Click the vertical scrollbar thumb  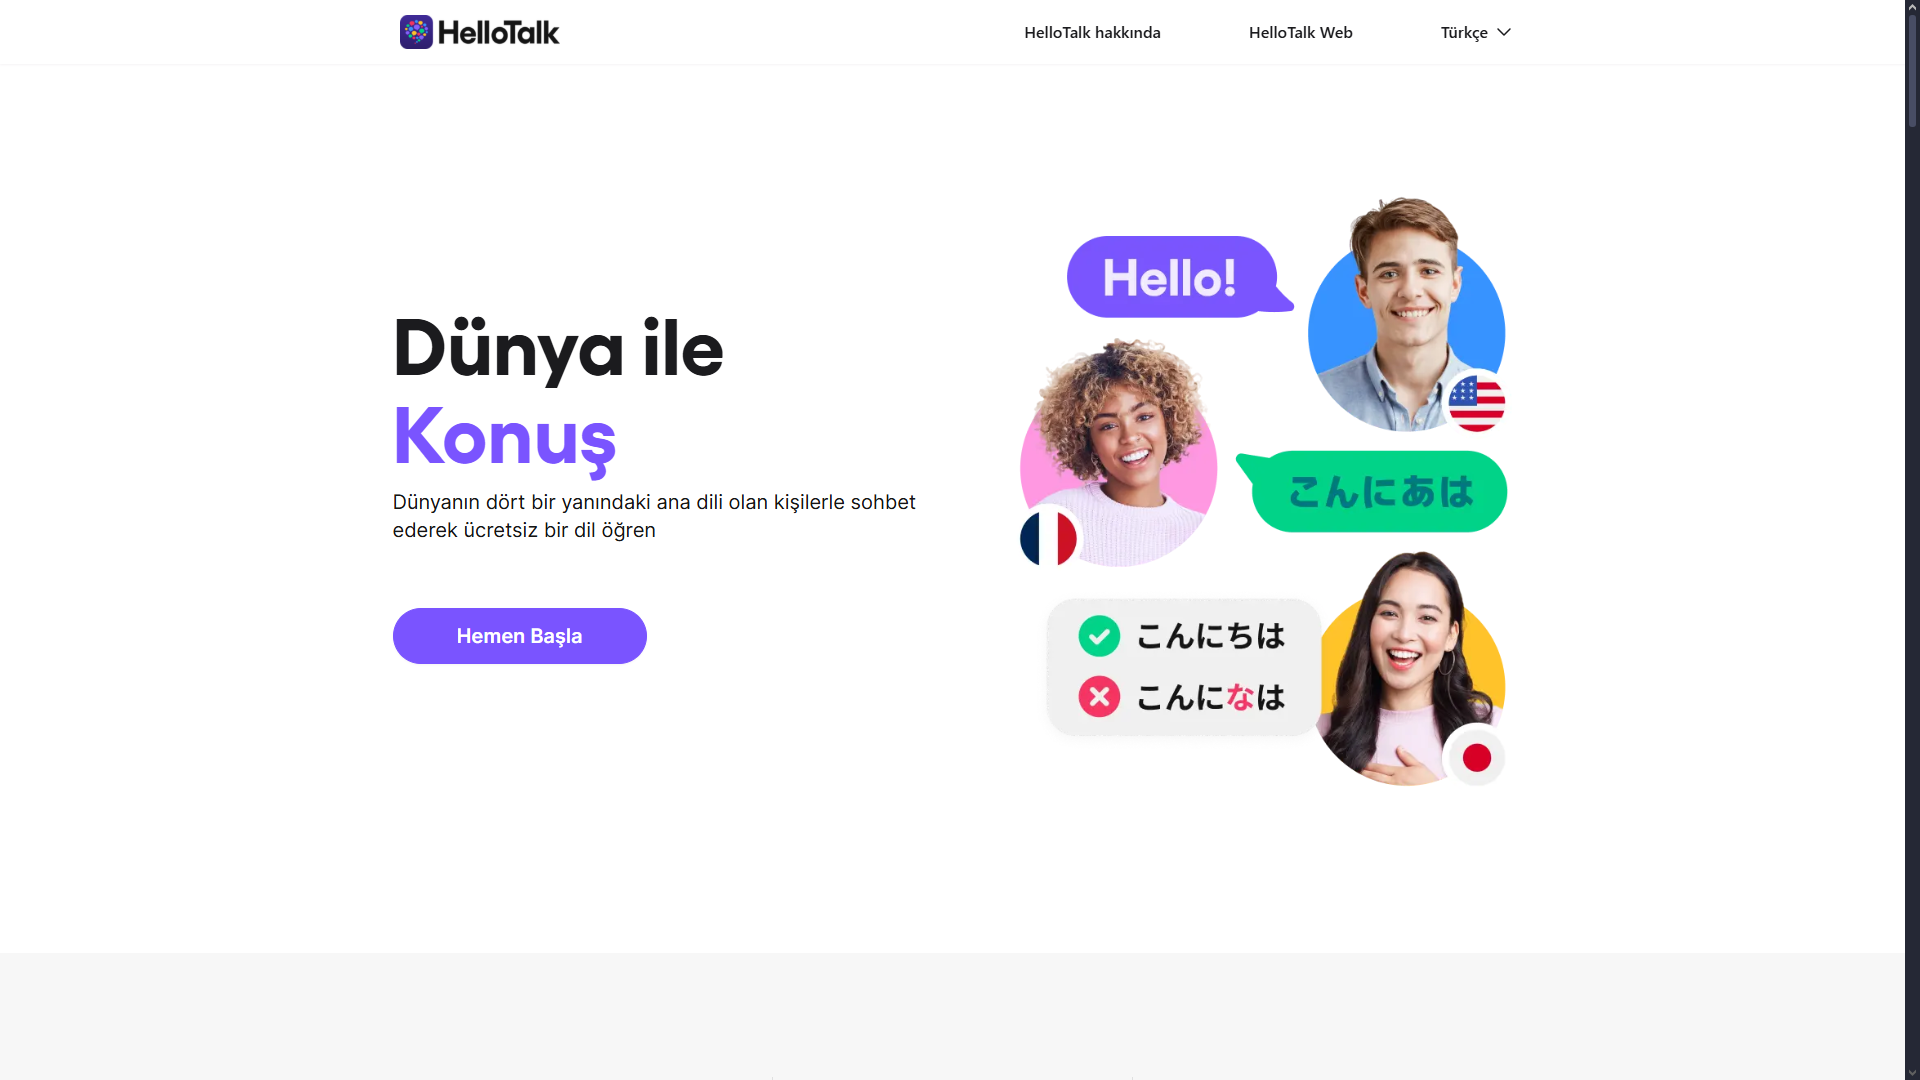(1912, 70)
